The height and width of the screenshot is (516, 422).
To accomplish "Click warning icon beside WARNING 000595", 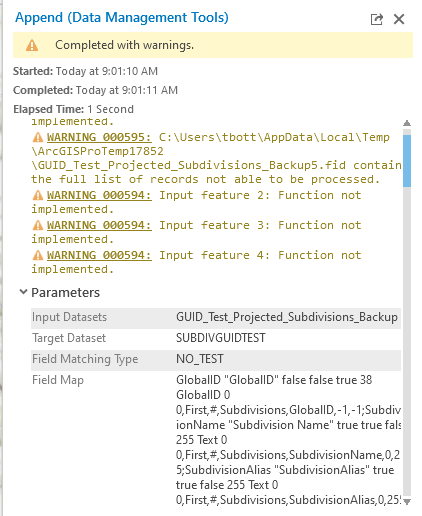I will [38, 137].
